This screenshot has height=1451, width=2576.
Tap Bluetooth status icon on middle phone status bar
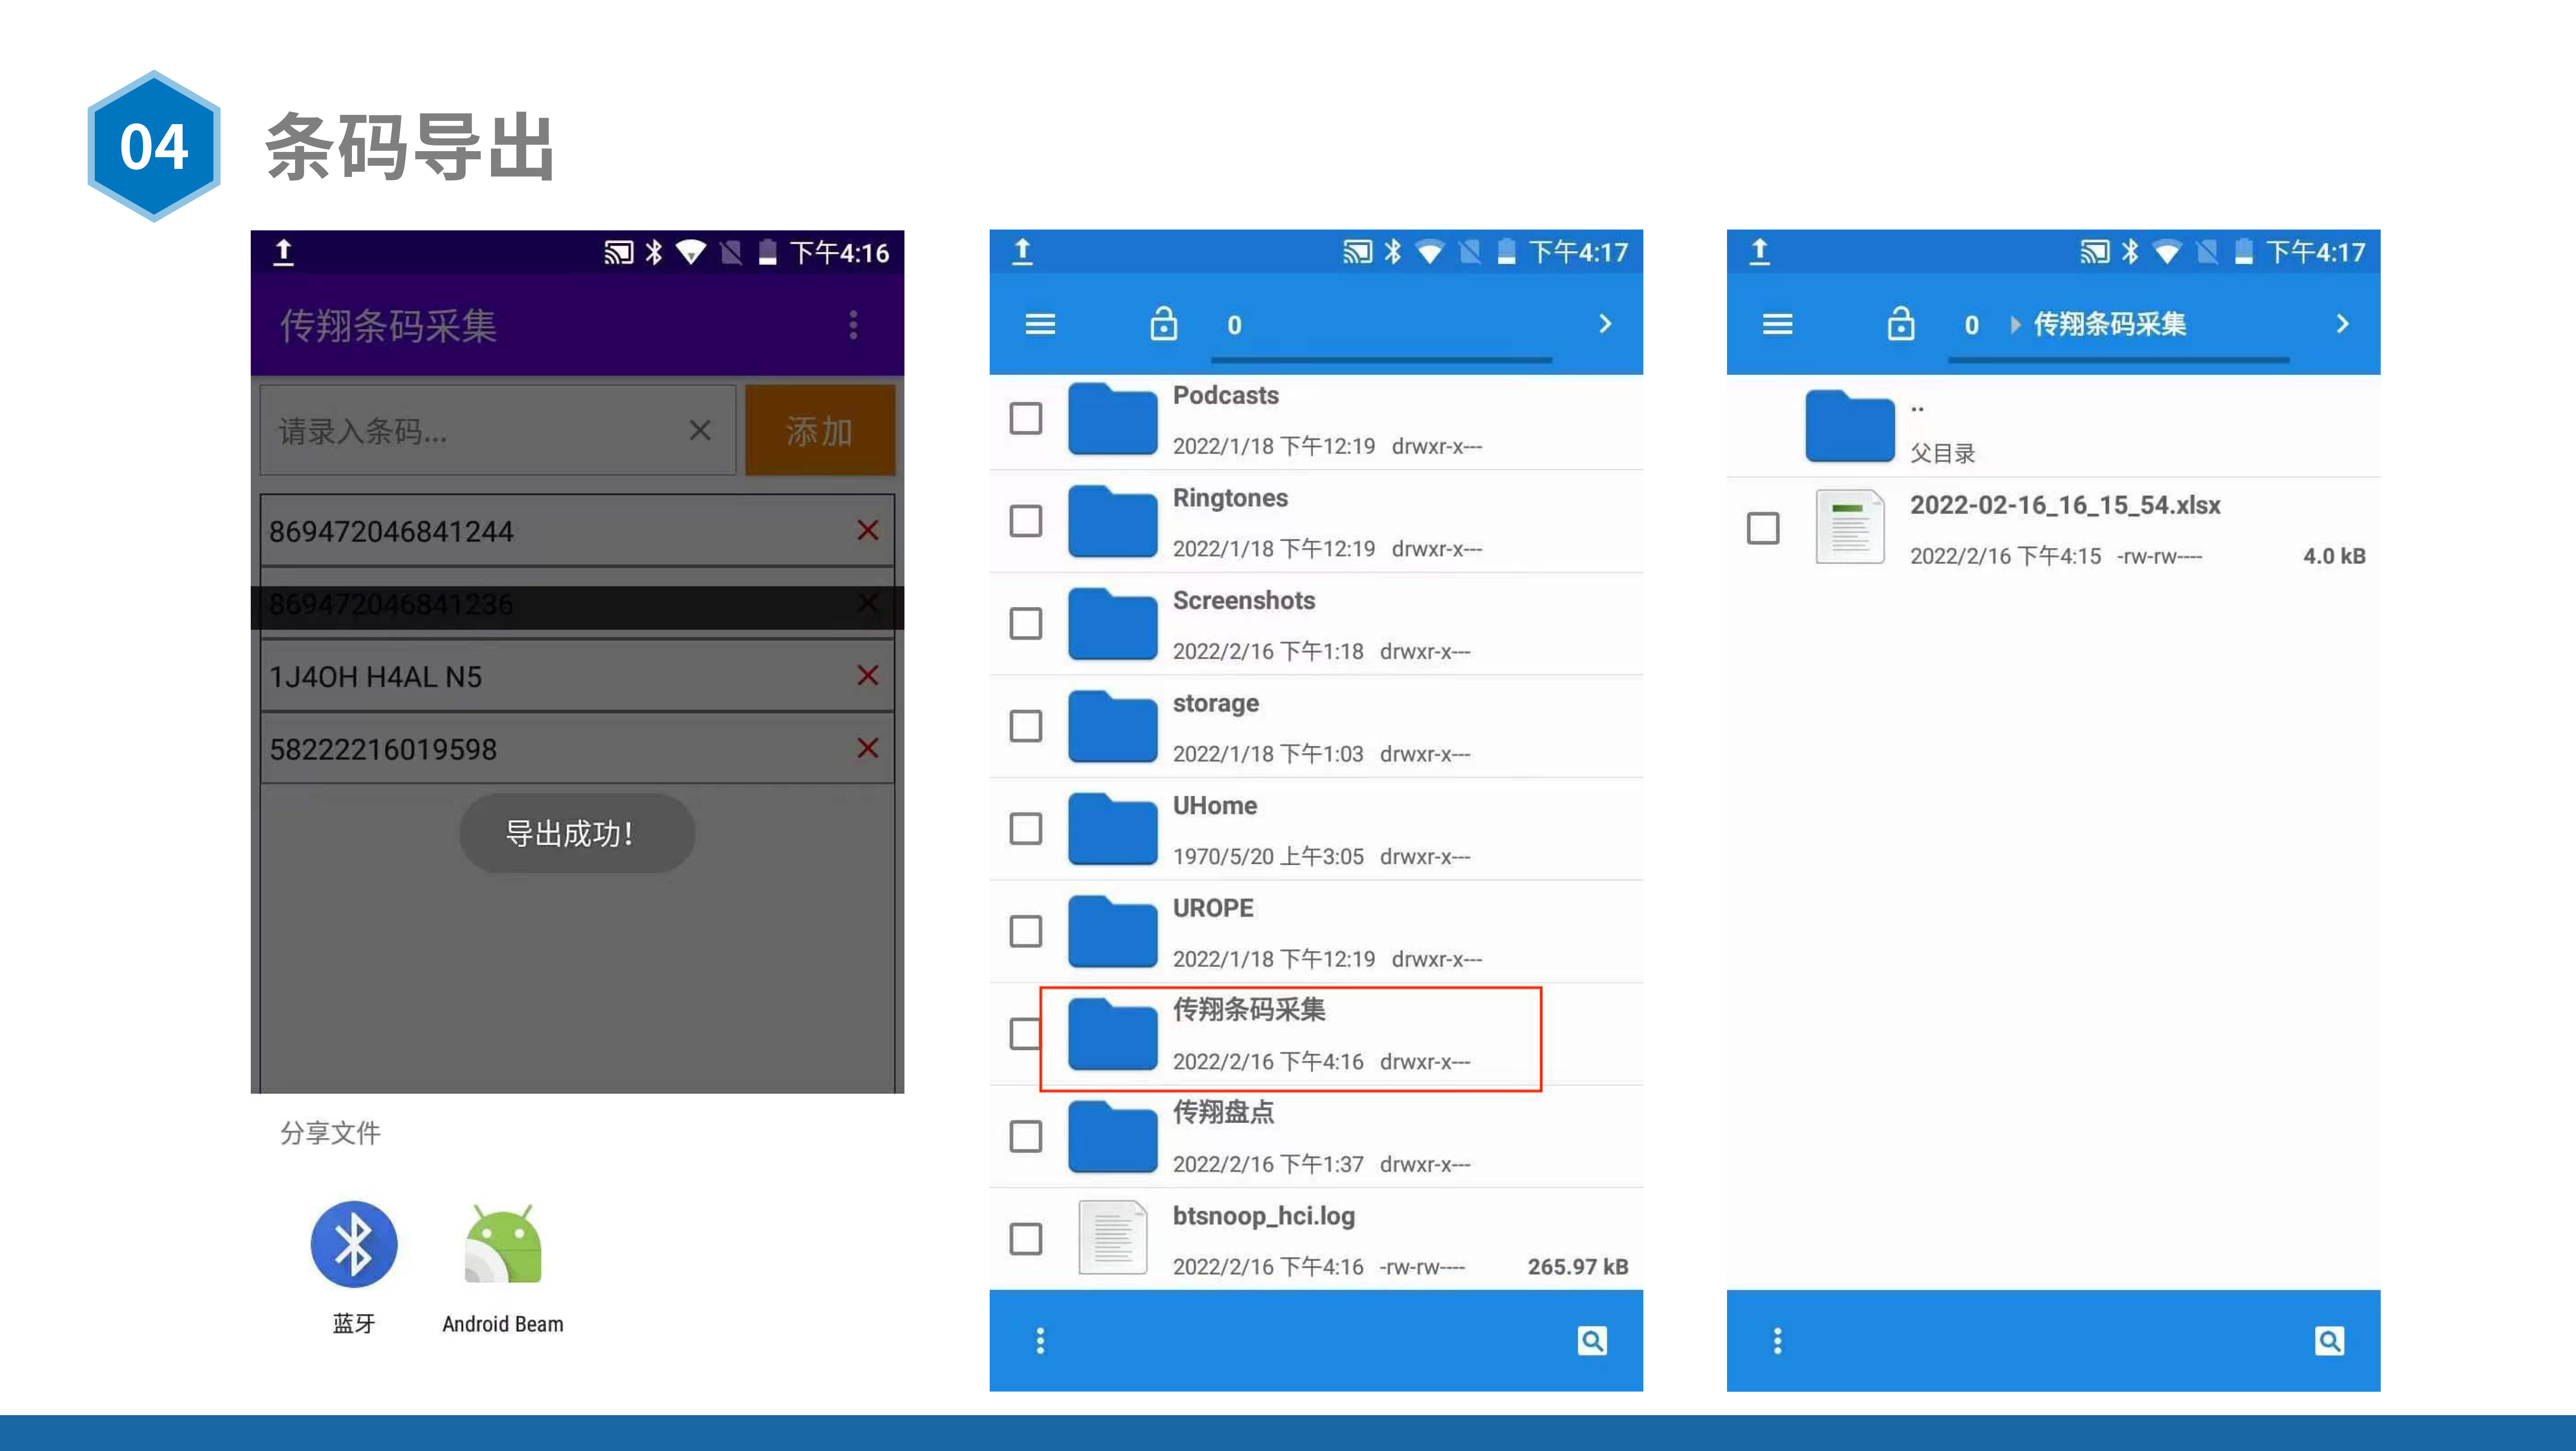[x=1393, y=252]
